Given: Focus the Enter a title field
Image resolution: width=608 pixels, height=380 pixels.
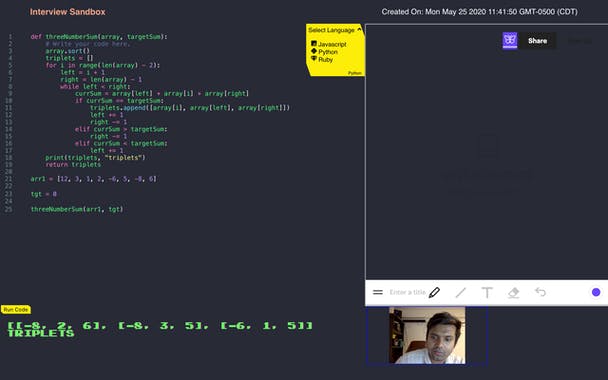Looking at the screenshot, I should coord(408,292).
